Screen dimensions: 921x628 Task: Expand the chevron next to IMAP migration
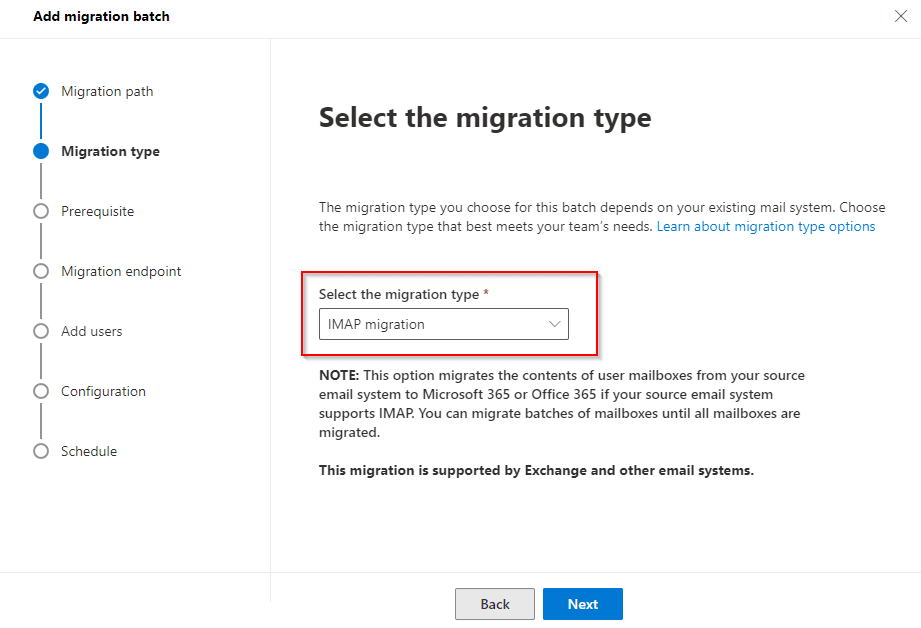click(554, 324)
